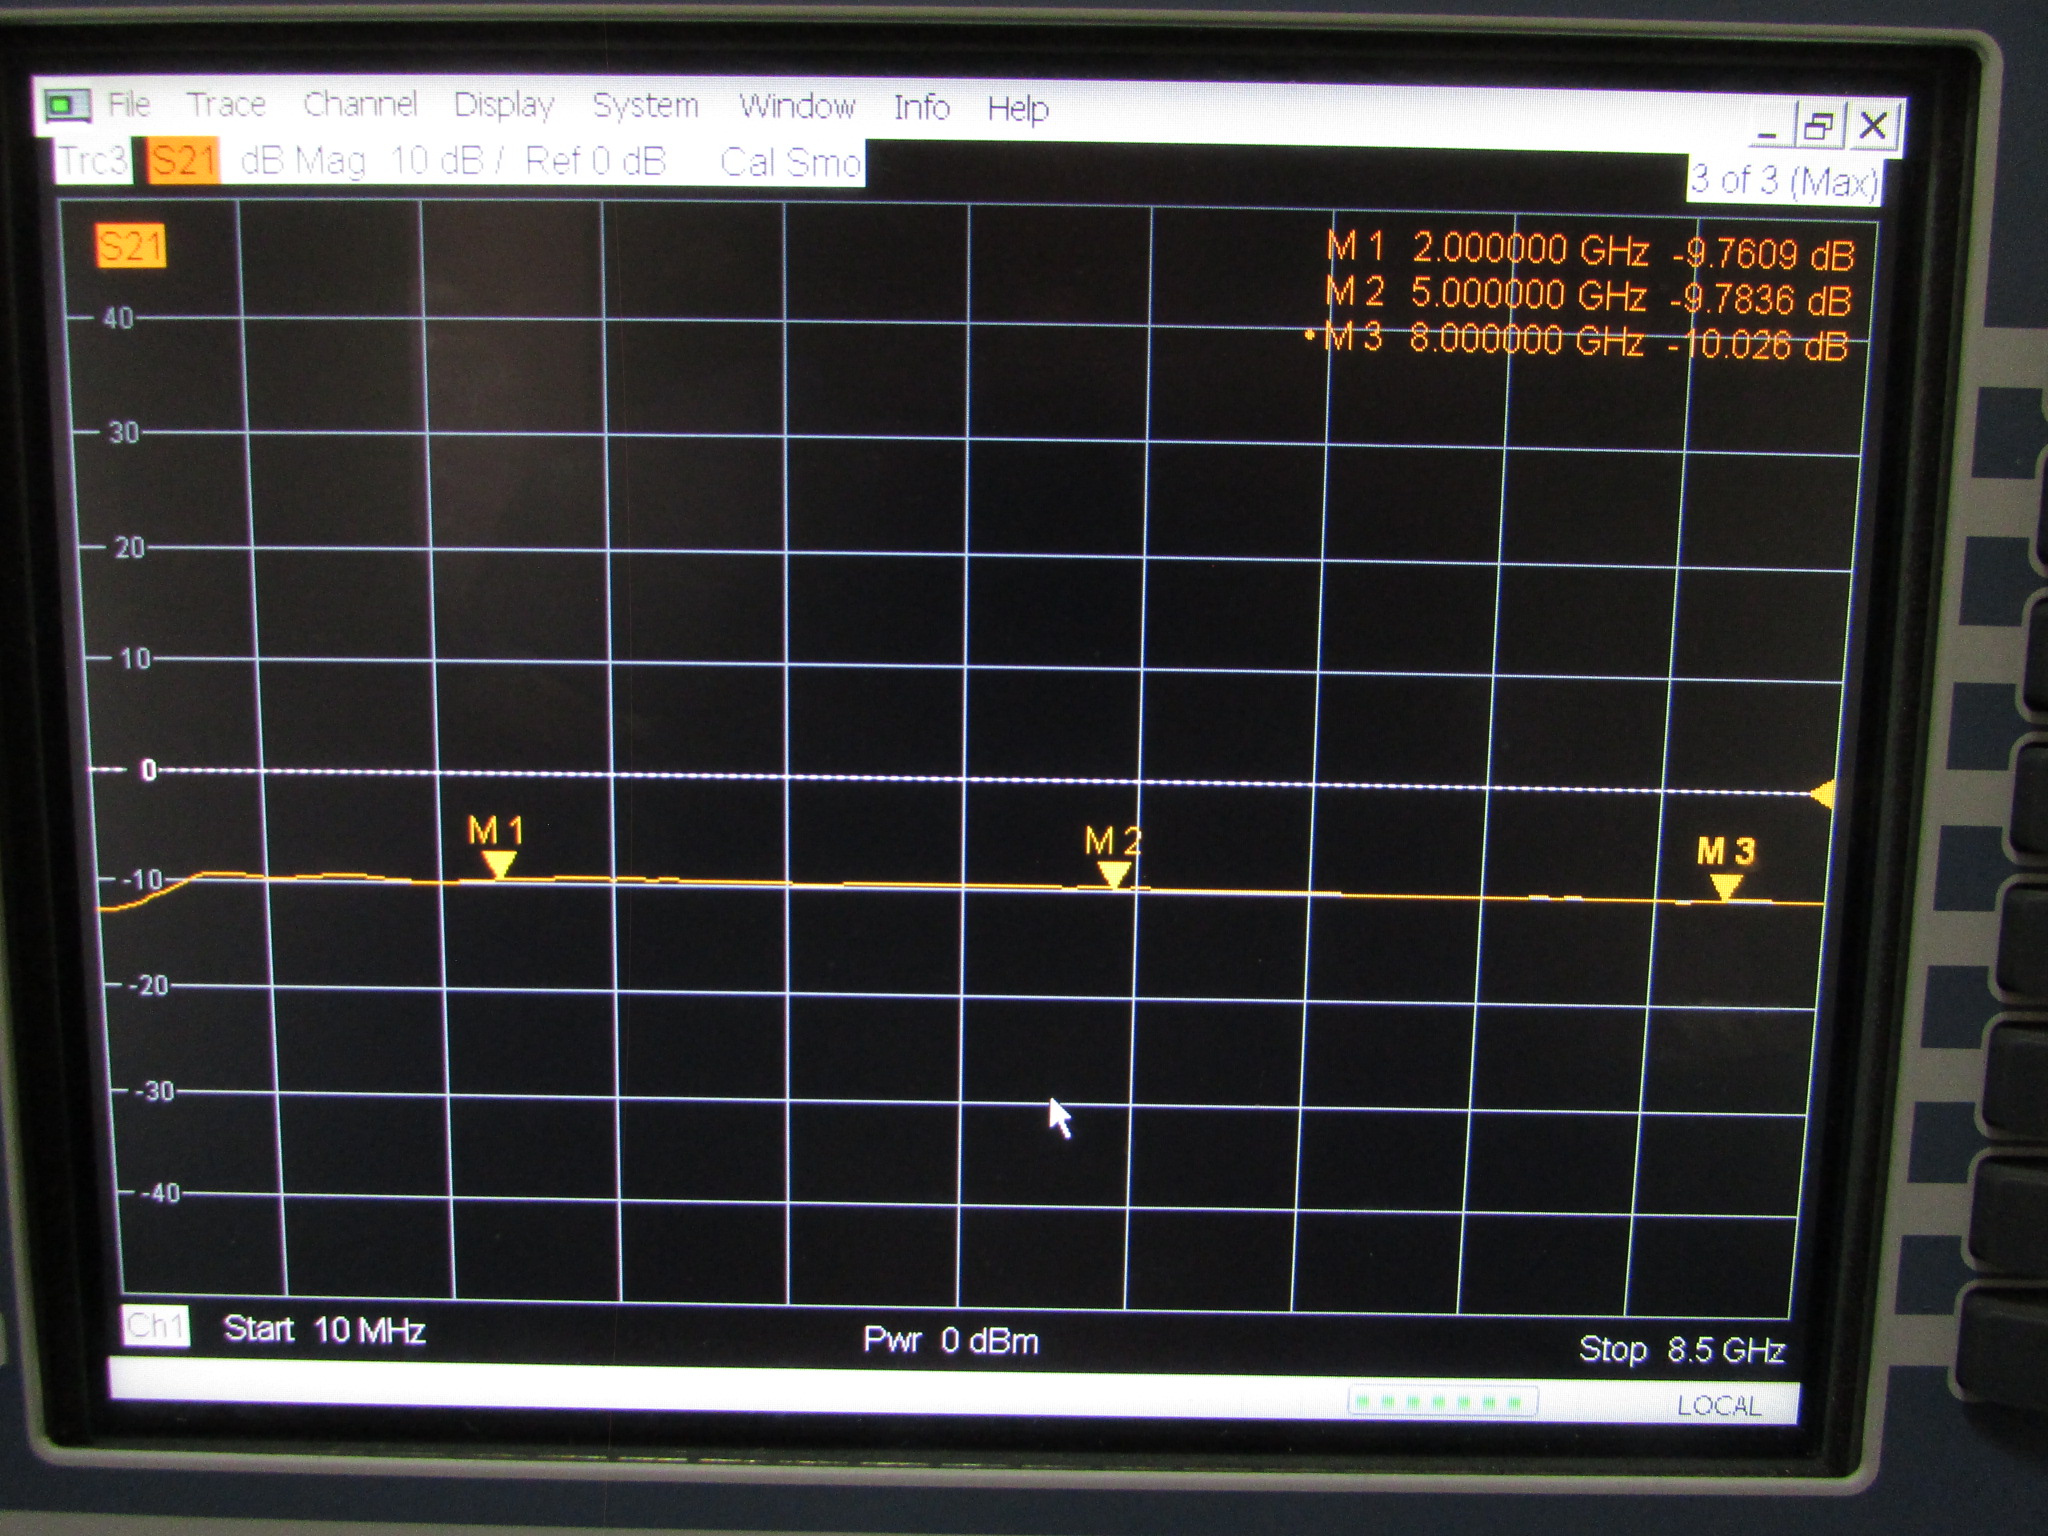This screenshot has width=2048, height=1536.
Task: Expand the Window menu
Action: point(797,105)
